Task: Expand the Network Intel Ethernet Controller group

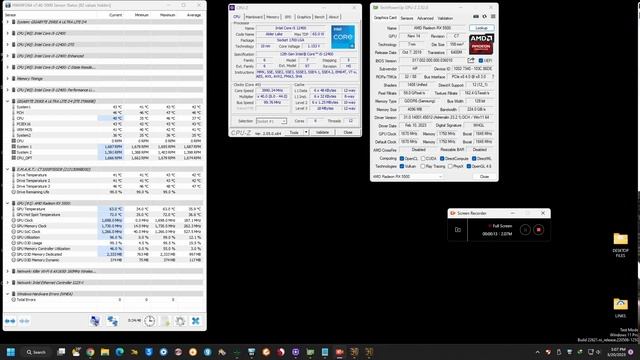Action: point(7,282)
